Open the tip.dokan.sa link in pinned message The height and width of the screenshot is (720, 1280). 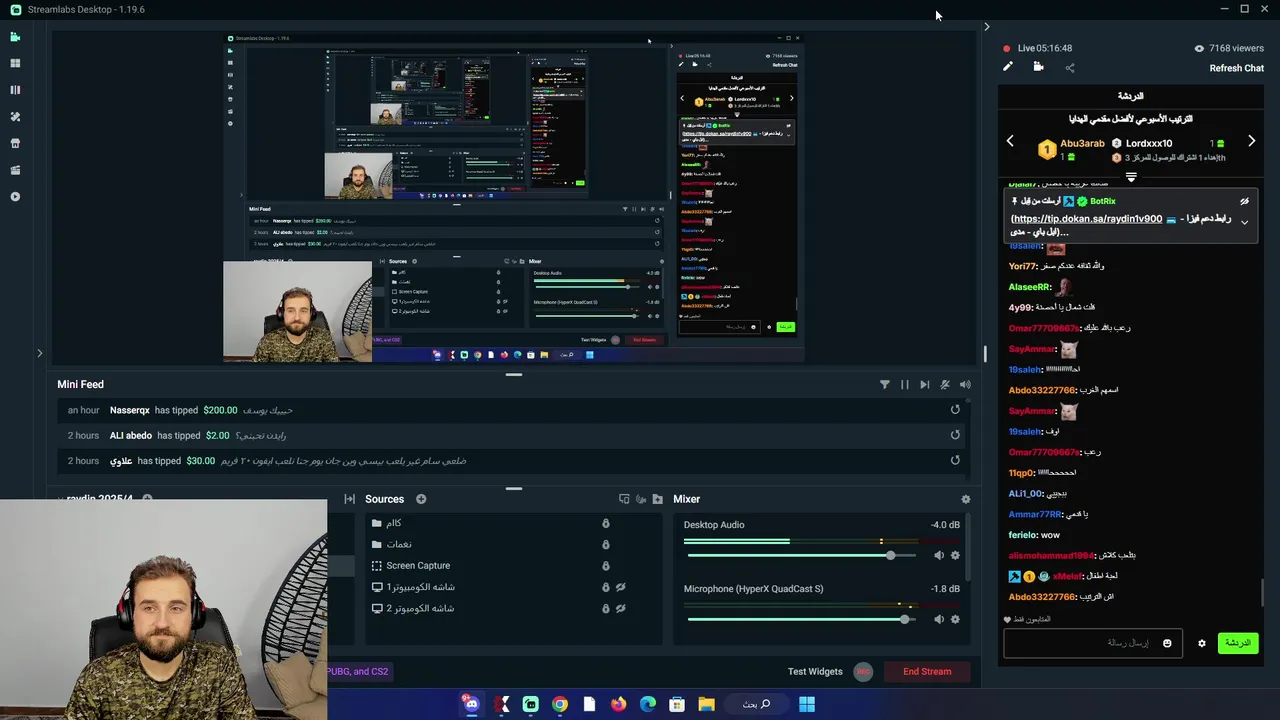pyautogui.click(x=1087, y=219)
